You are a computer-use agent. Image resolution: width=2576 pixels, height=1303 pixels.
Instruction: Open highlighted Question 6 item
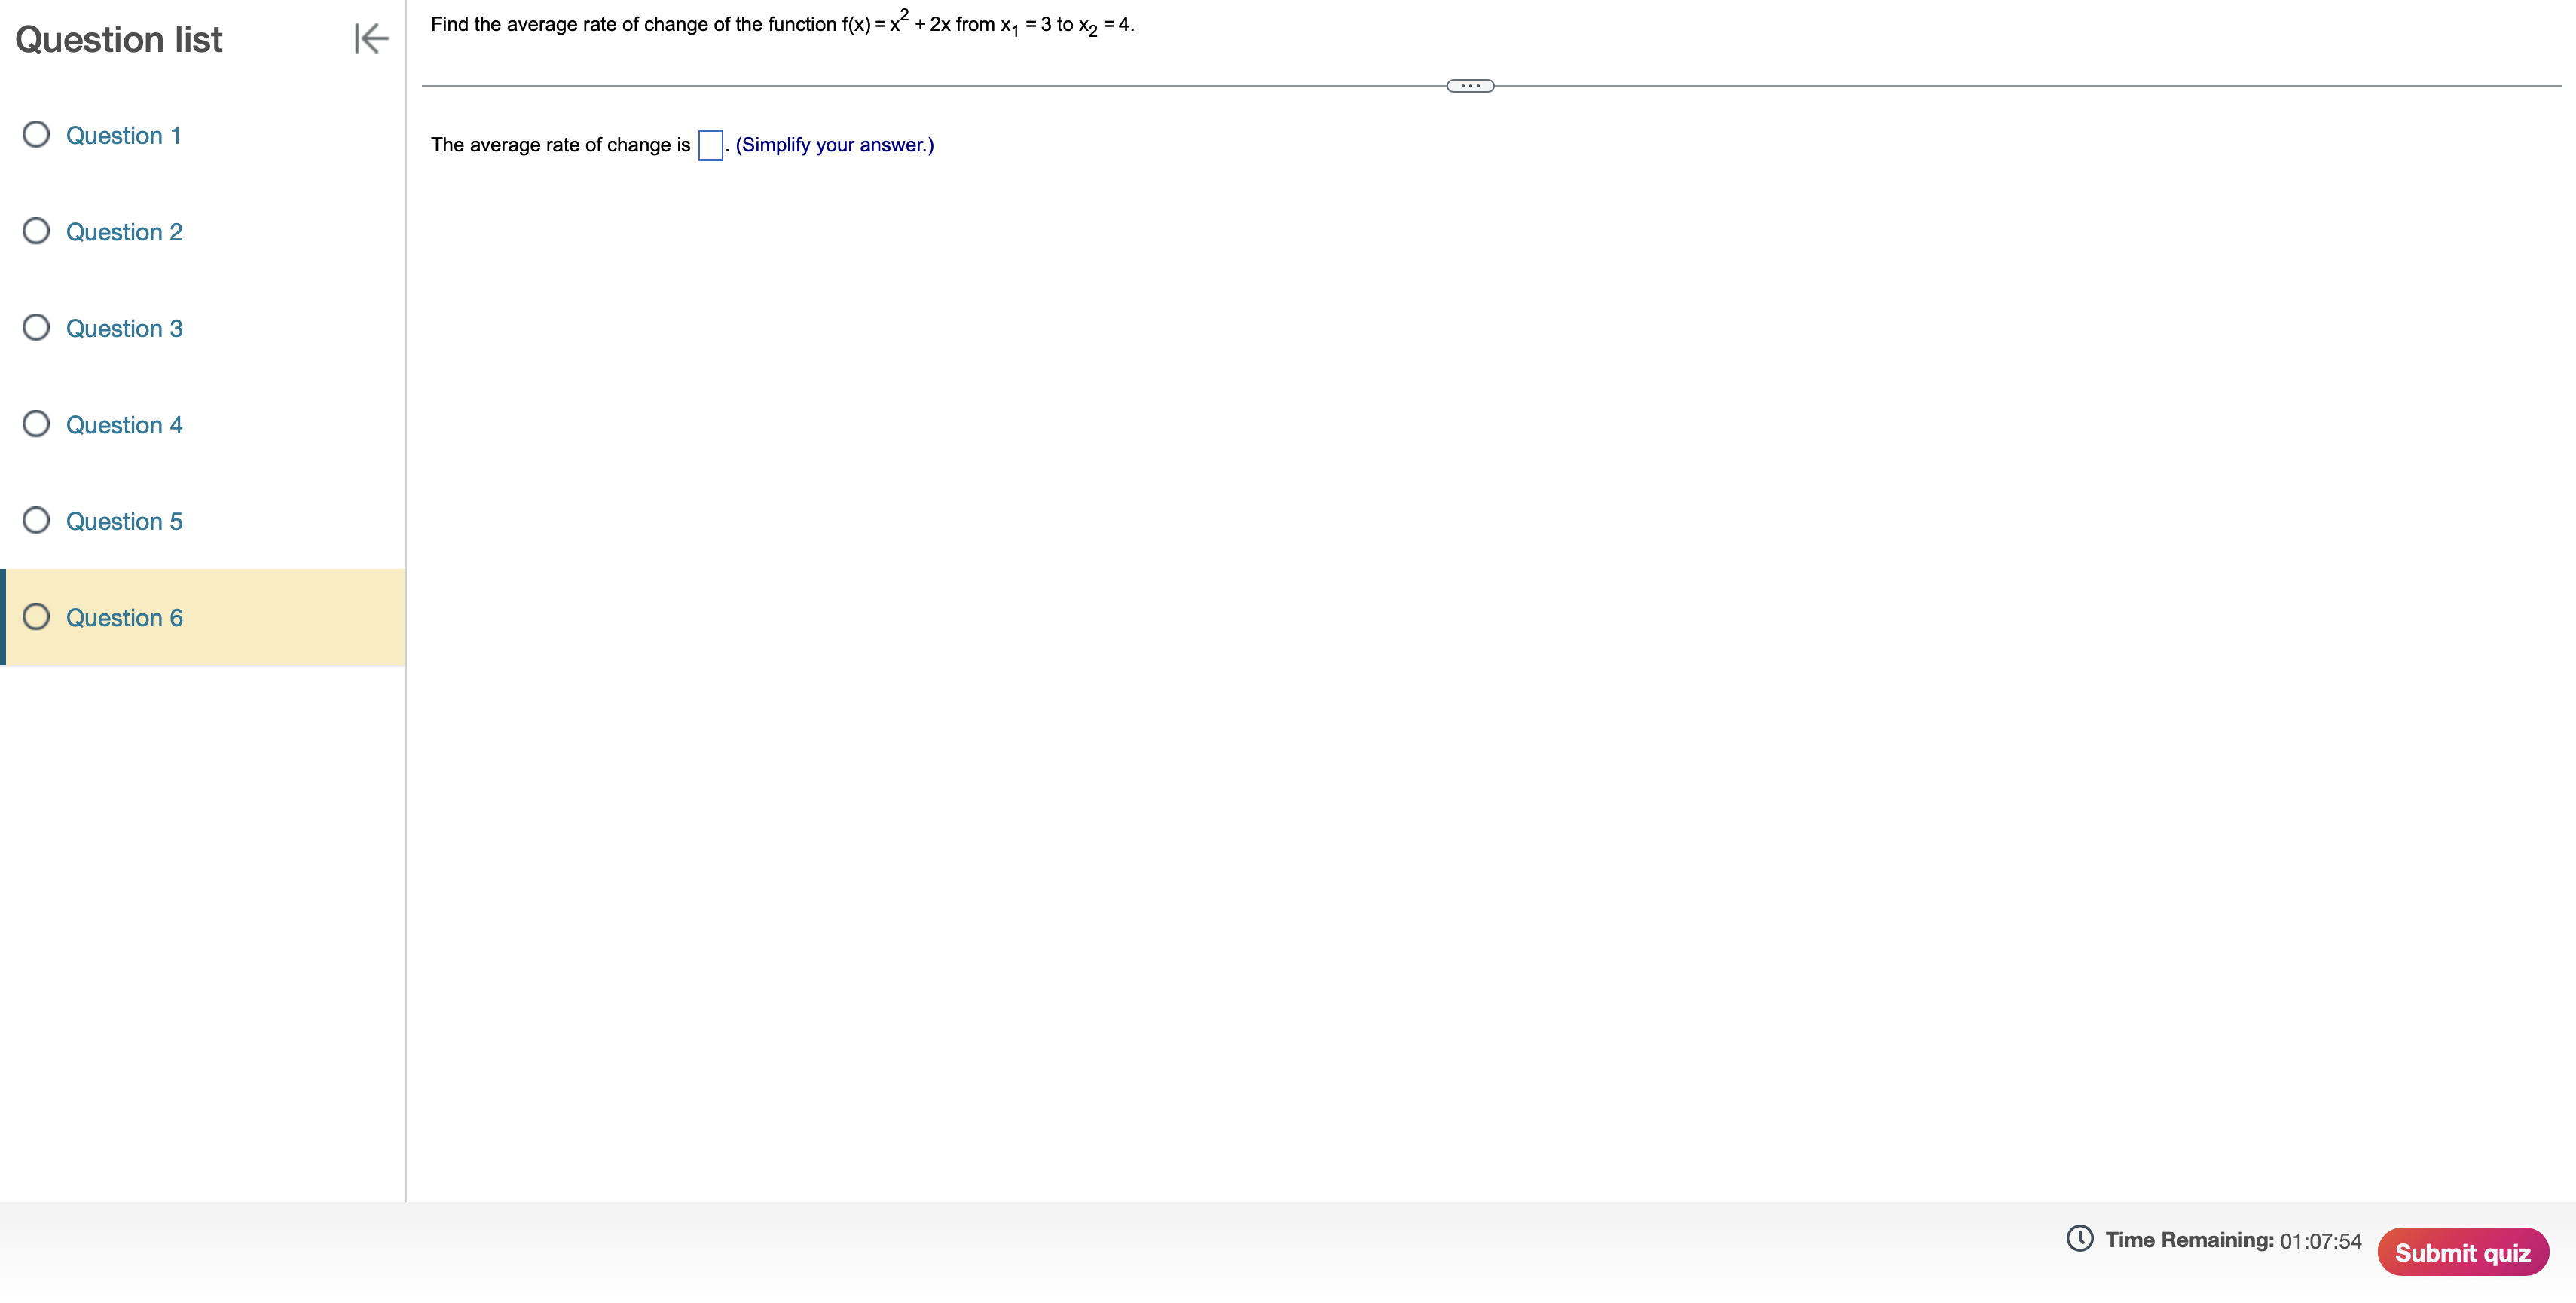point(124,618)
